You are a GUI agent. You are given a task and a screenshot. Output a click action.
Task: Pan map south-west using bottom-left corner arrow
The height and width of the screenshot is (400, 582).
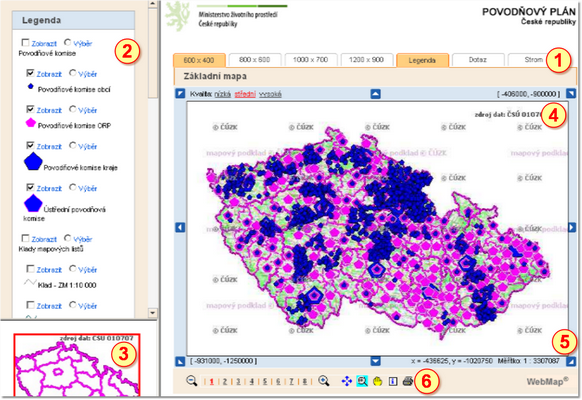(x=180, y=361)
